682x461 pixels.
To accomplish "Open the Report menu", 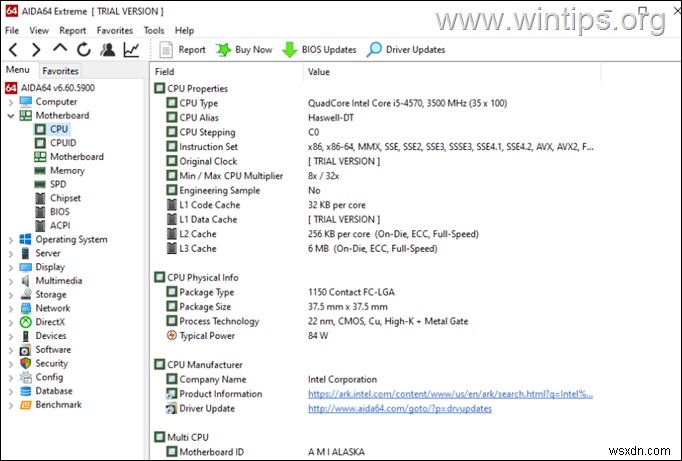I will point(73,30).
